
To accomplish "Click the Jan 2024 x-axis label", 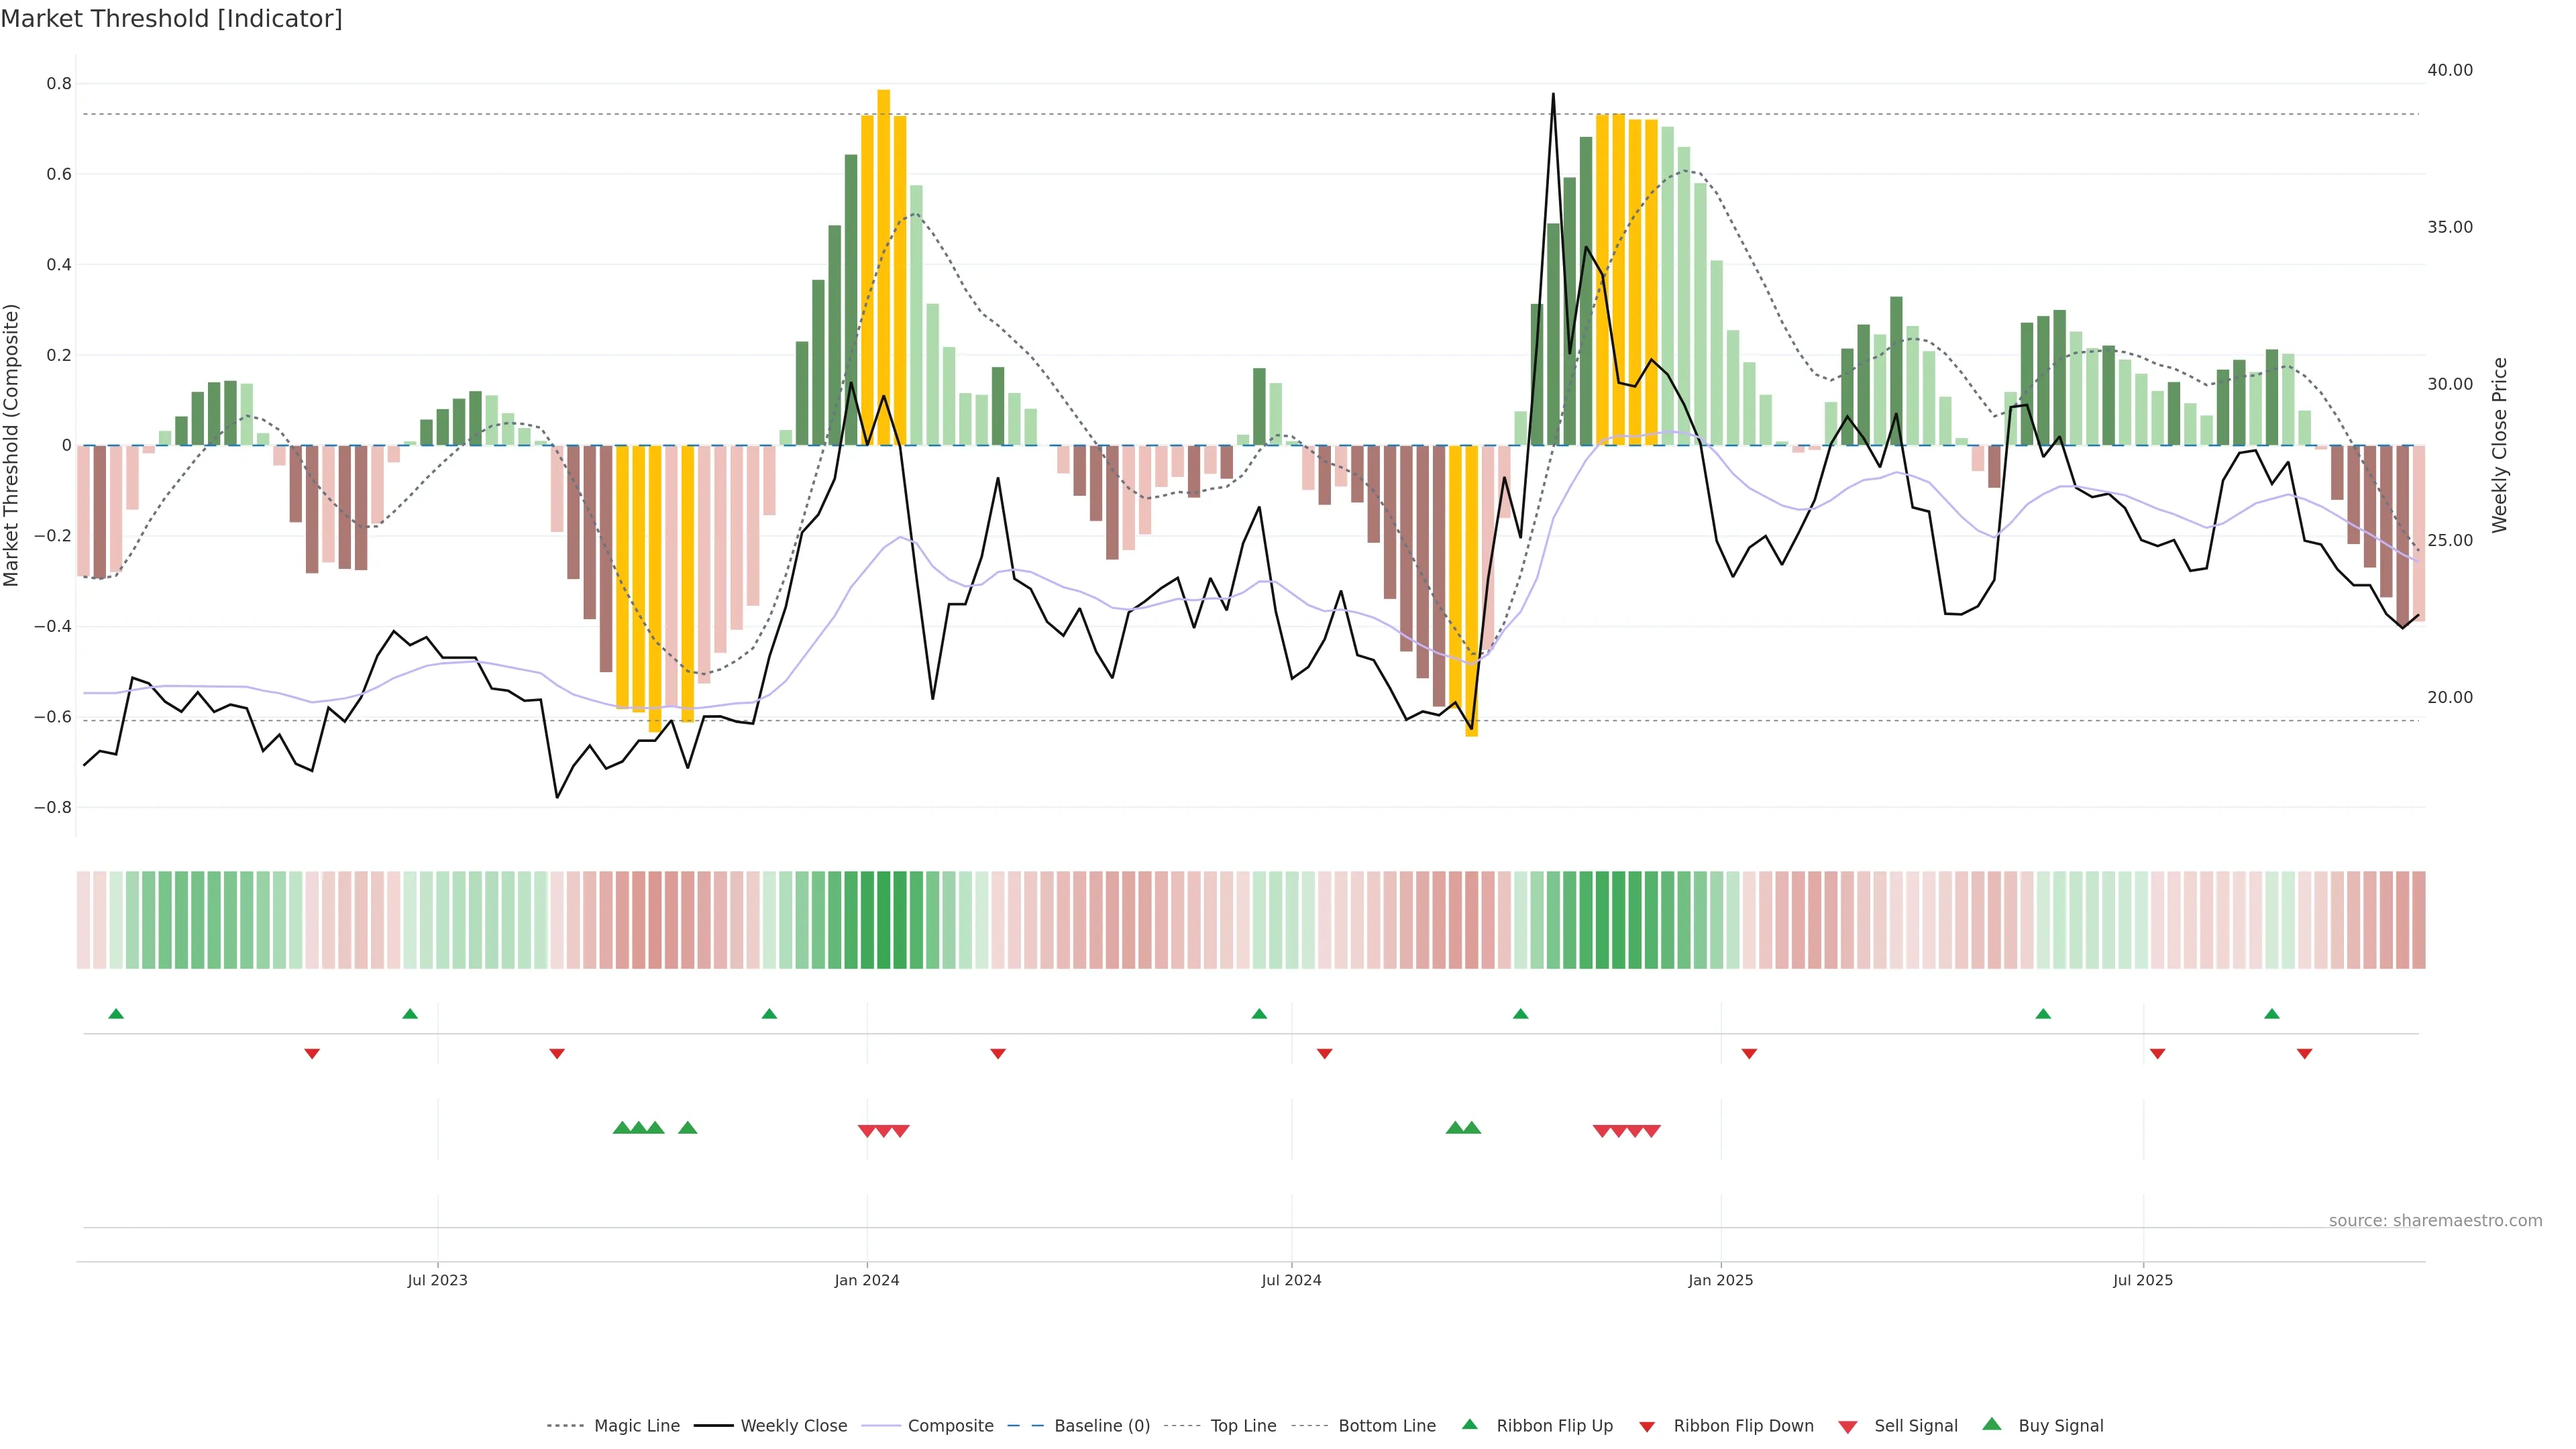I will (x=867, y=1280).
